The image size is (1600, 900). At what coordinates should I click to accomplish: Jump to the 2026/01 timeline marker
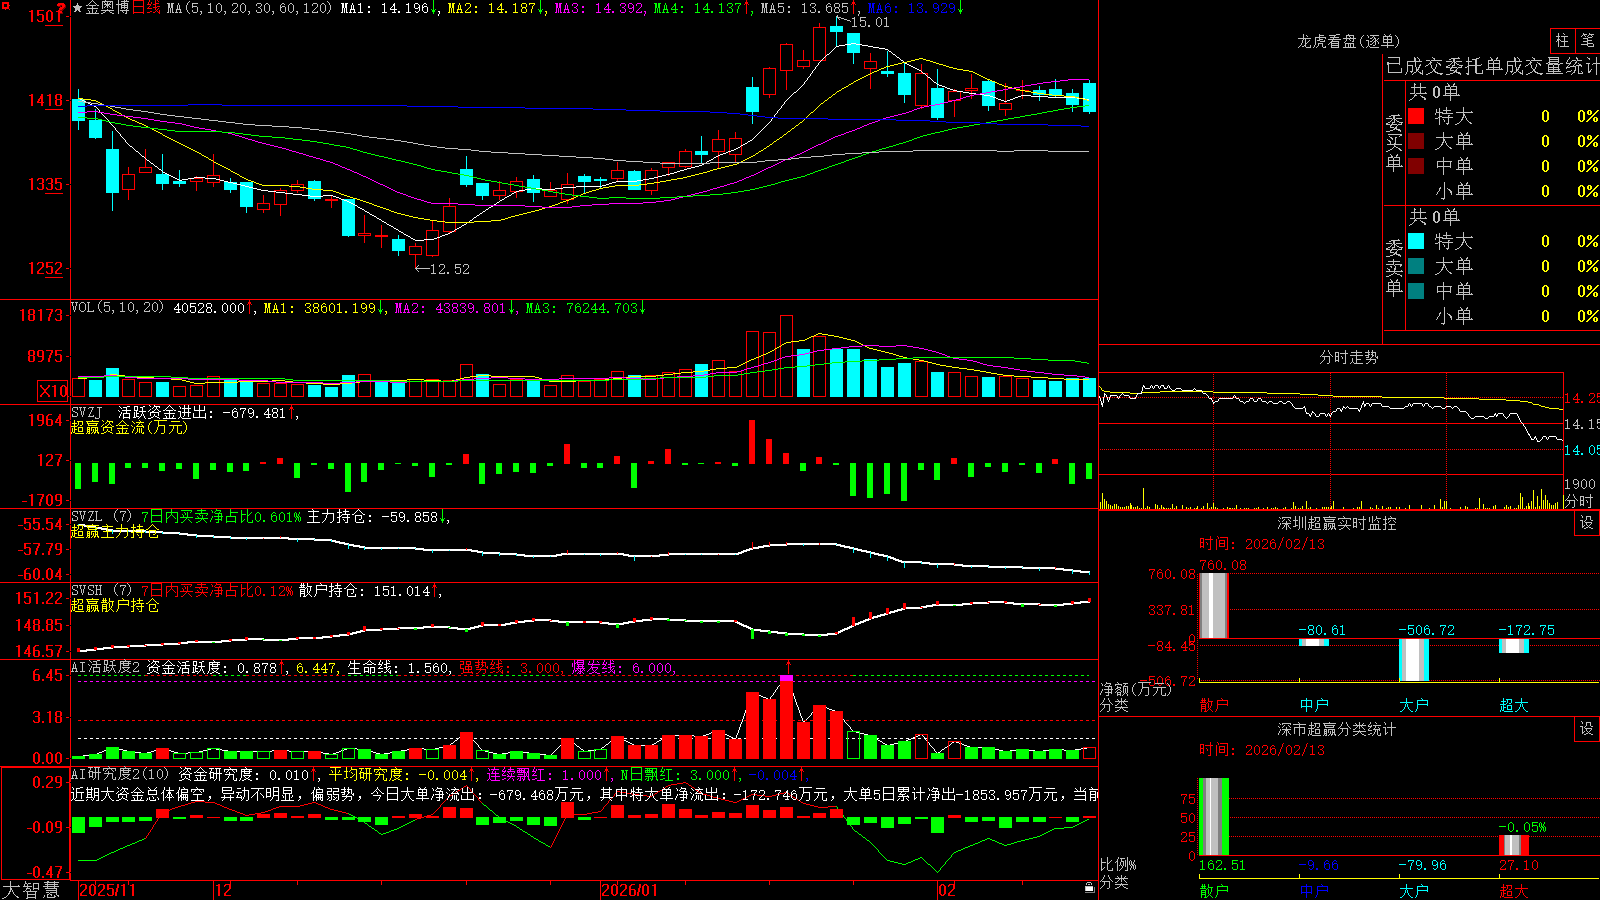point(630,890)
